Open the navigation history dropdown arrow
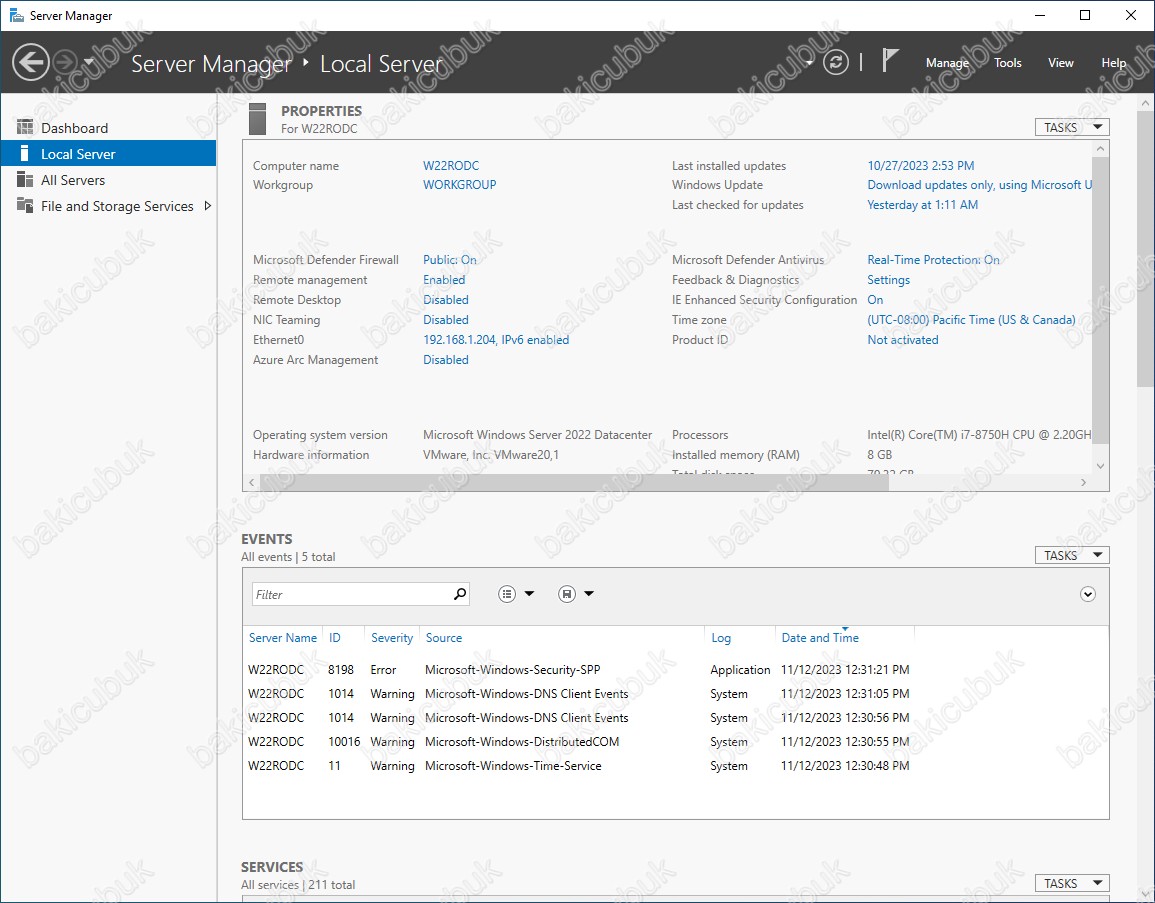This screenshot has height=903, width=1155. [x=89, y=62]
